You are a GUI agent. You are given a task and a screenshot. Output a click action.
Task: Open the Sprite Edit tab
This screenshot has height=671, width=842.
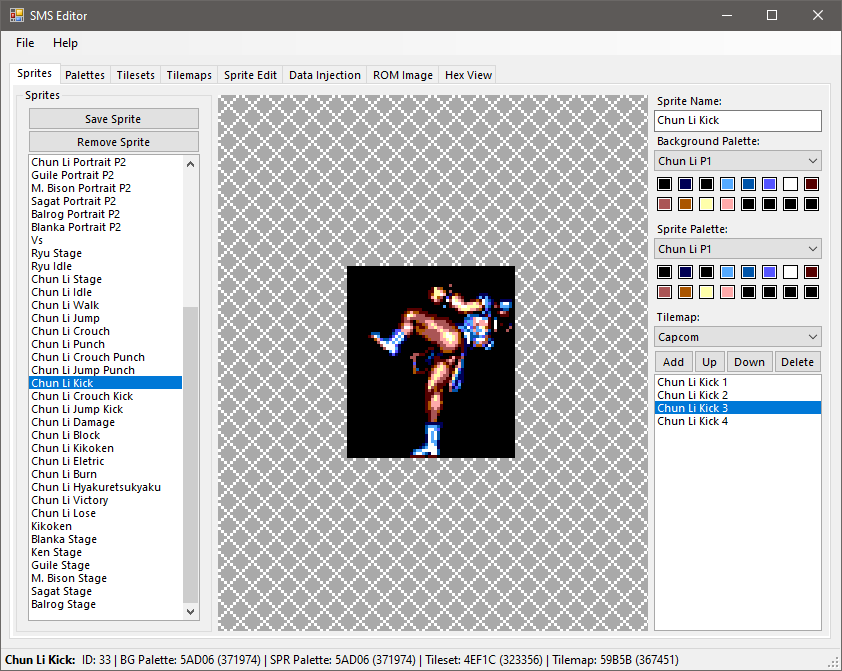click(250, 75)
